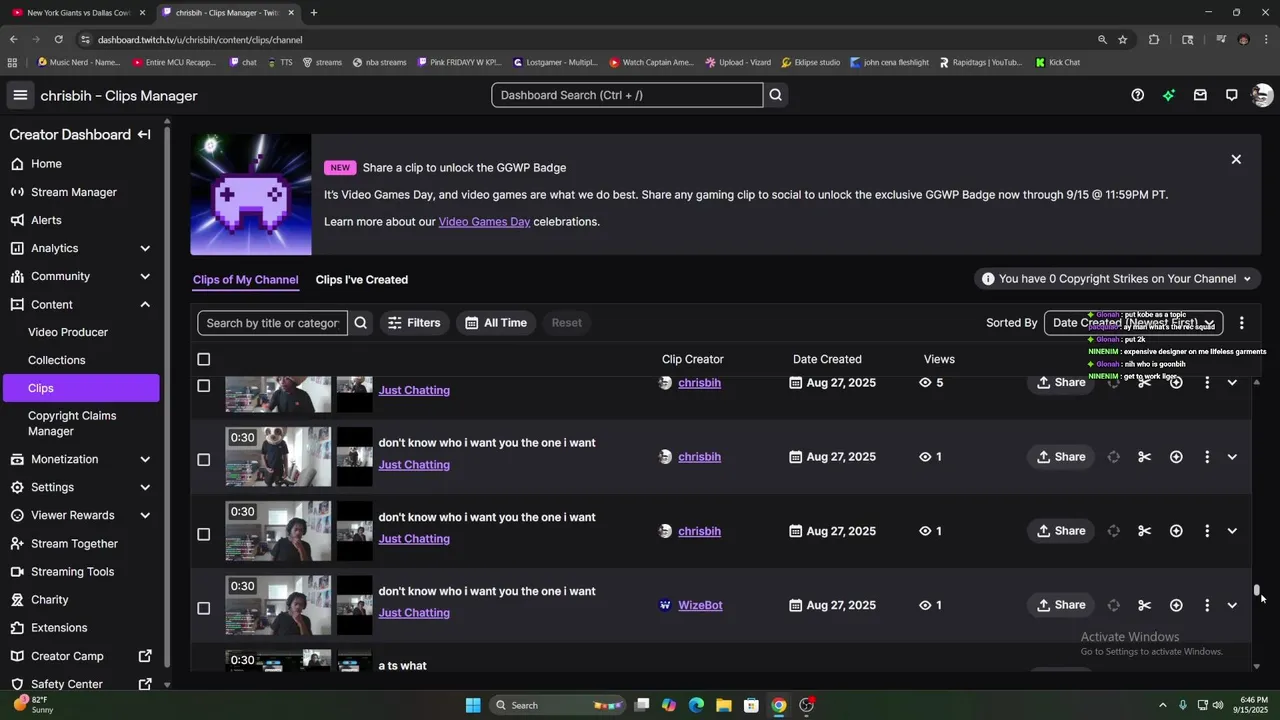Viewport: 1280px width, 720px height.
Task: Click circled plus icon in 5-views row
Action: click(x=1176, y=383)
